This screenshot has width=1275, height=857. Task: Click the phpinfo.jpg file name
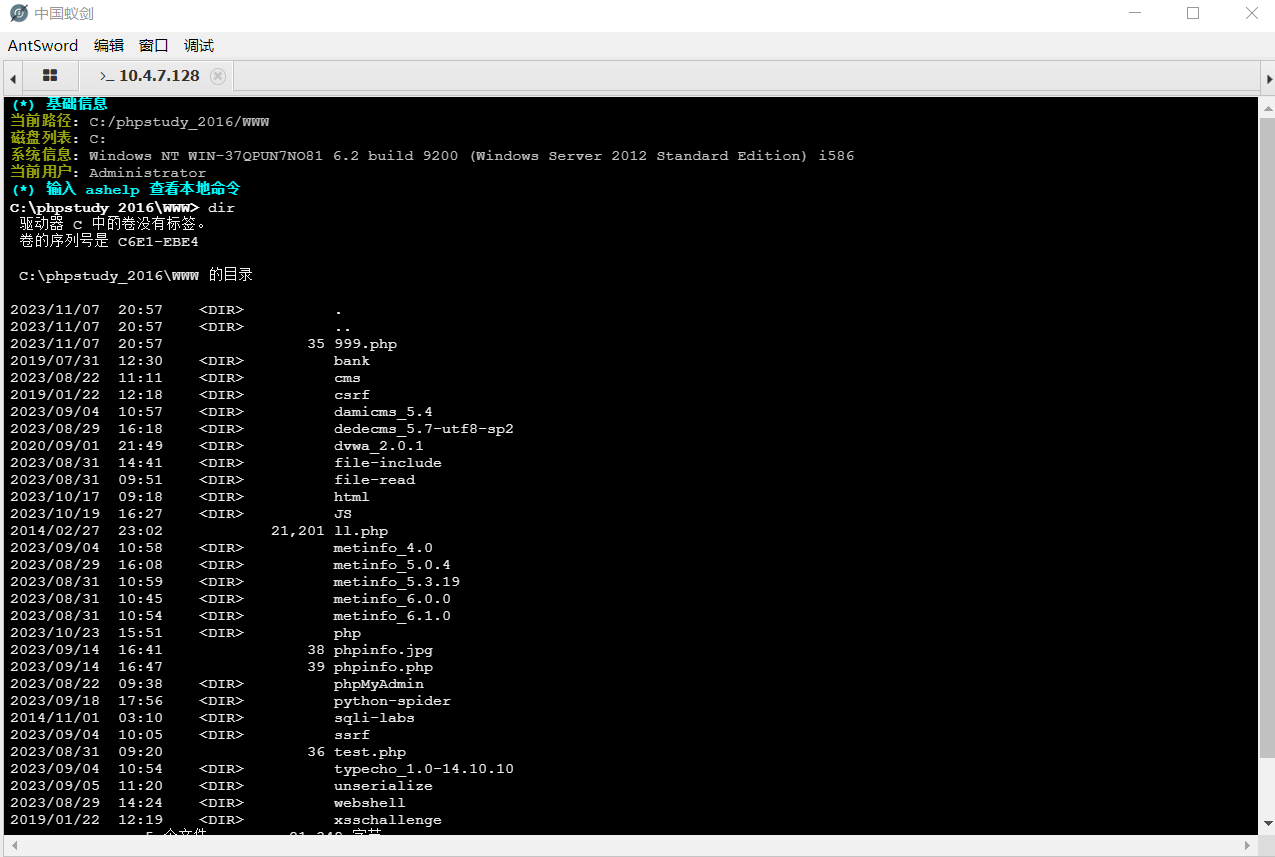[x=383, y=650]
